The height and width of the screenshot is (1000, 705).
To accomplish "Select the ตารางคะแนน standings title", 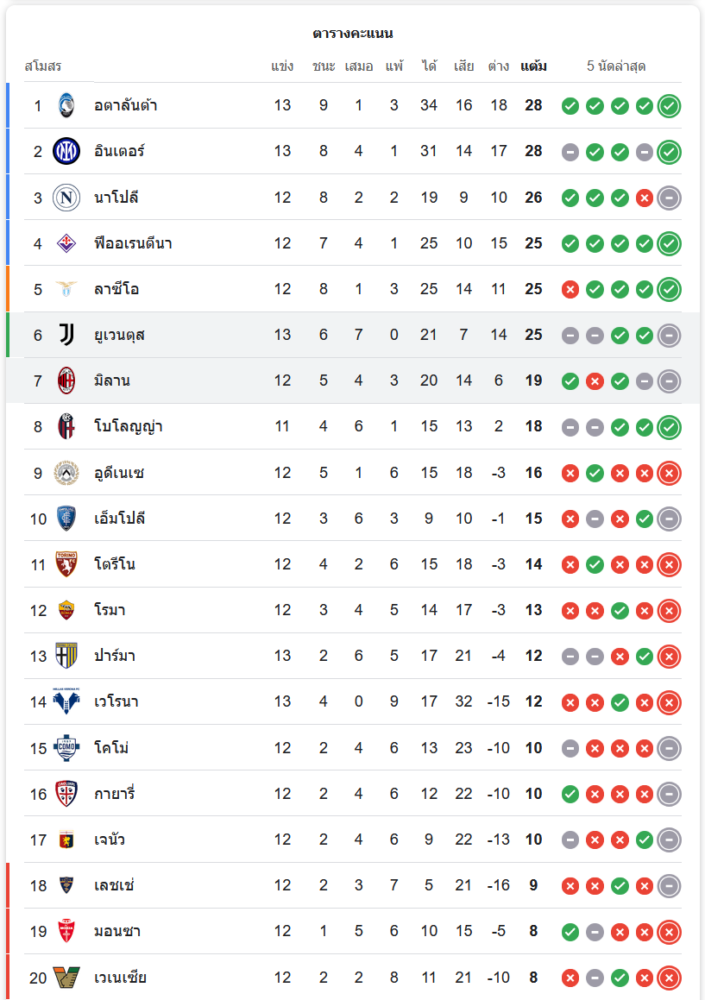I will tap(352, 33).
